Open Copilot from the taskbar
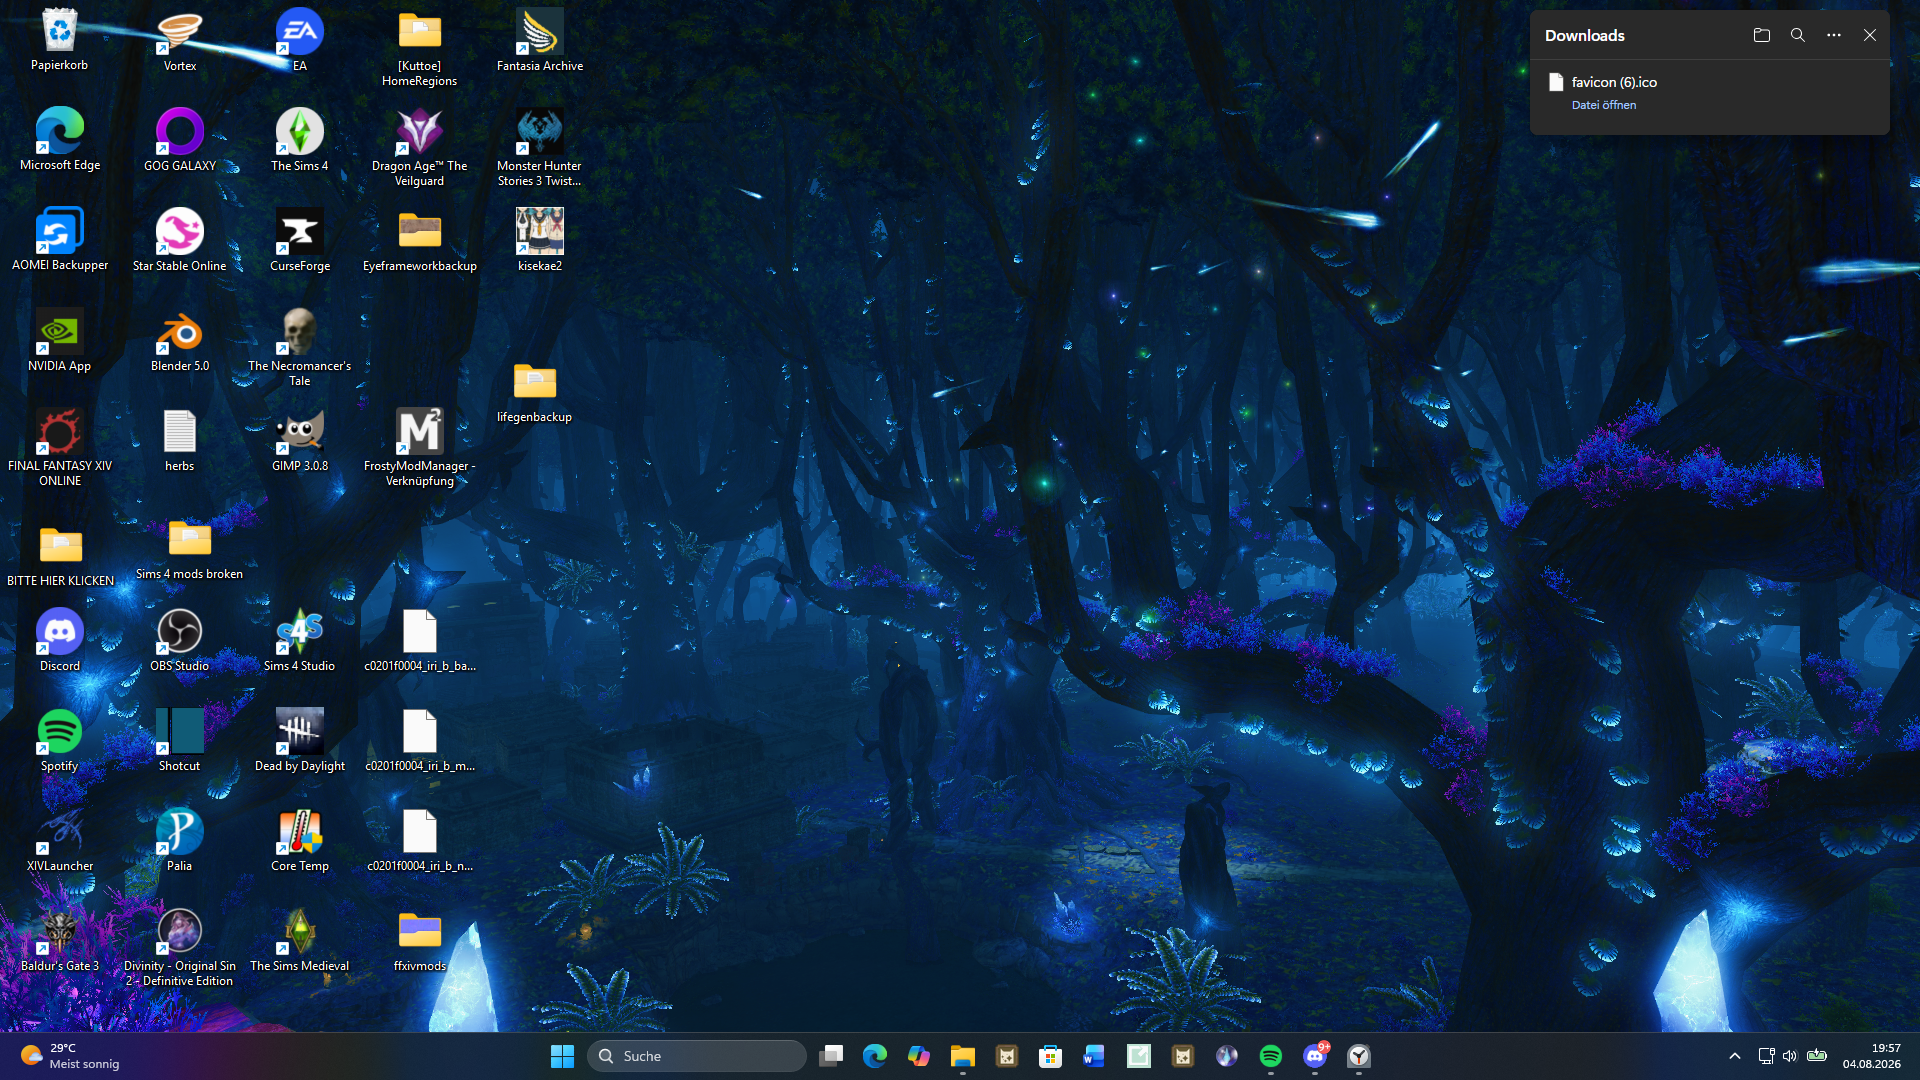The image size is (1920, 1080). tap(919, 1056)
